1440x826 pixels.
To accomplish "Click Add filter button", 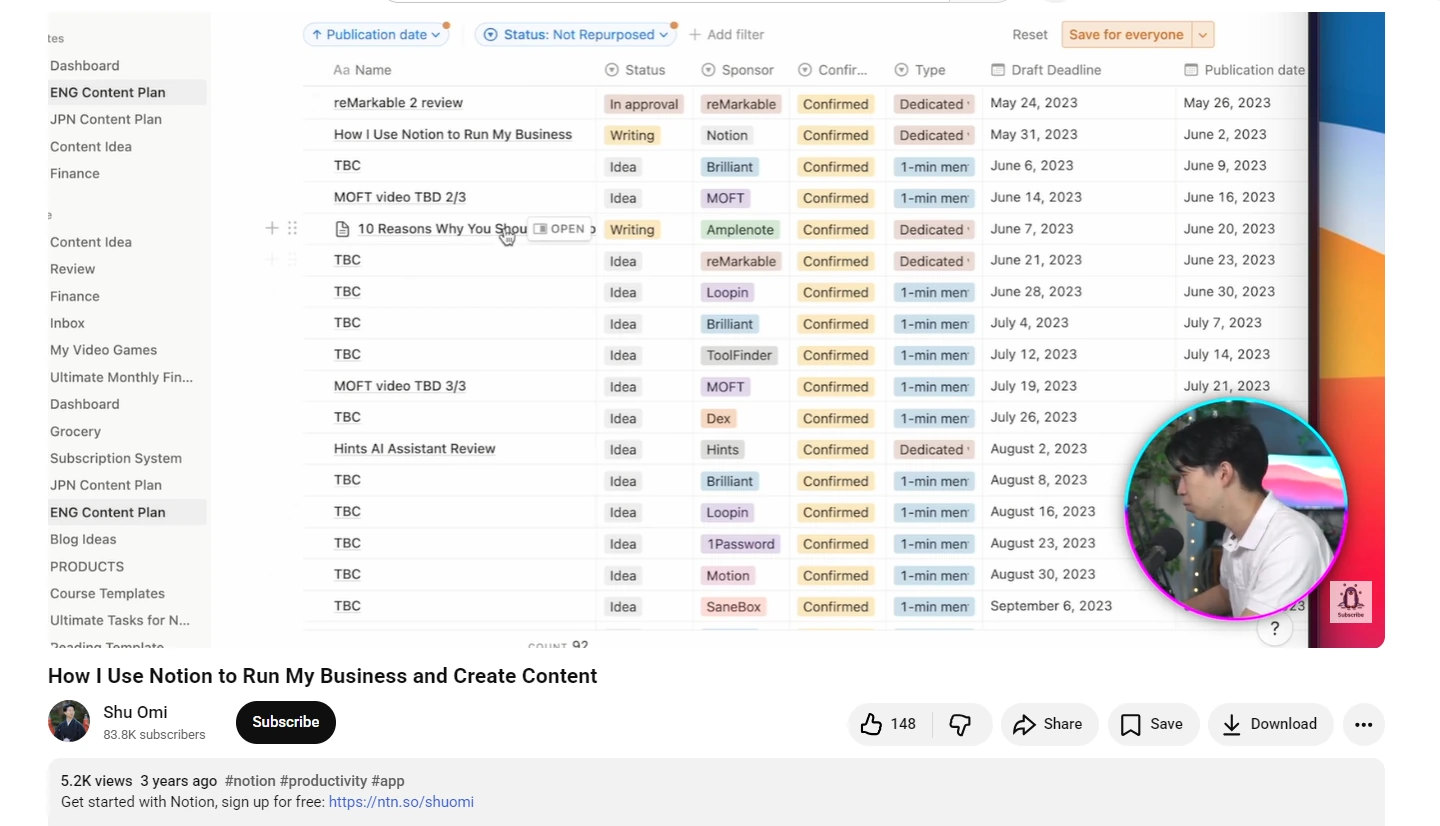I will tap(727, 34).
